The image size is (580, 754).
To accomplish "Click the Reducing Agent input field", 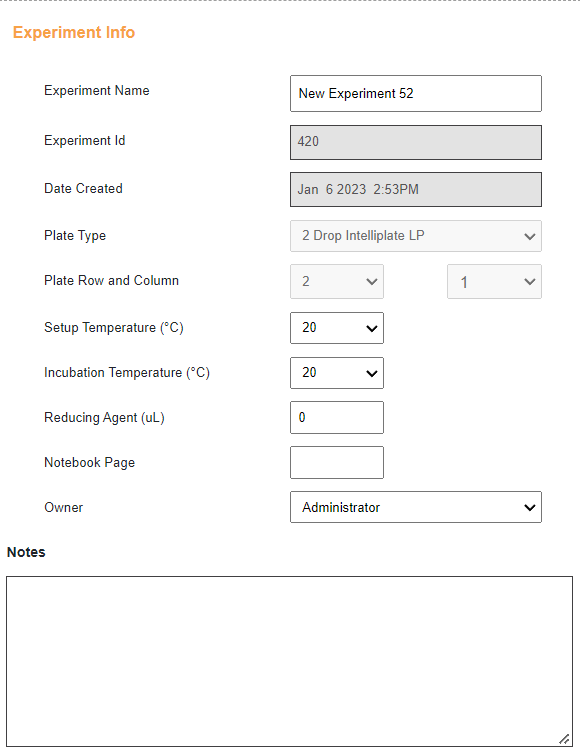I will pyautogui.click(x=337, y=417).
